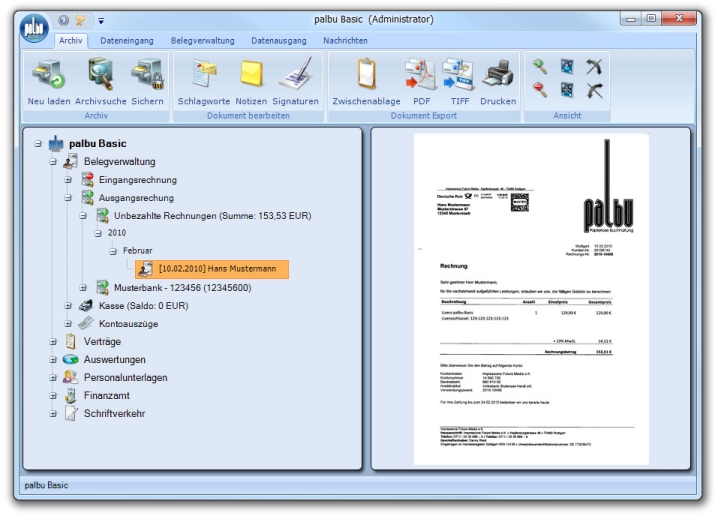718x516 pixels.
Task: Copy document to Zwischenablage
Action: [x=366, y=76]
